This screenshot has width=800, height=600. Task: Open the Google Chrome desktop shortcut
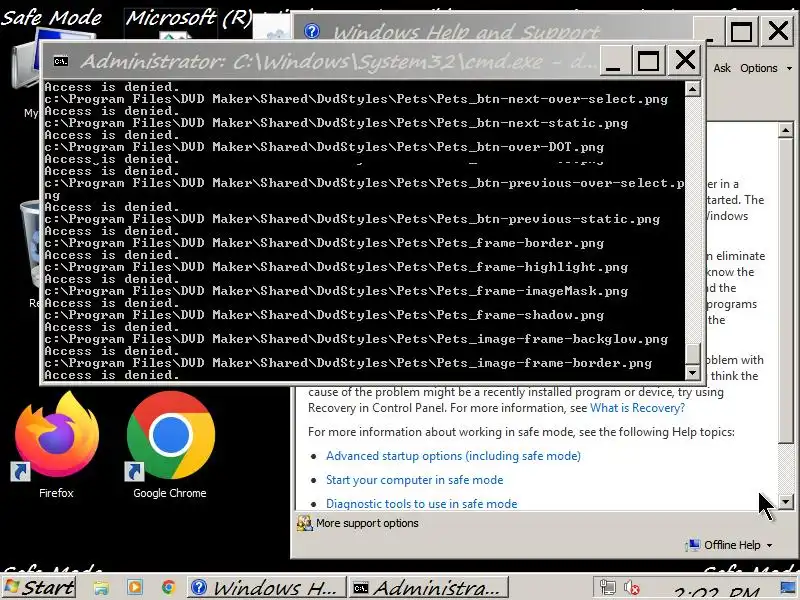click(170, 444)
